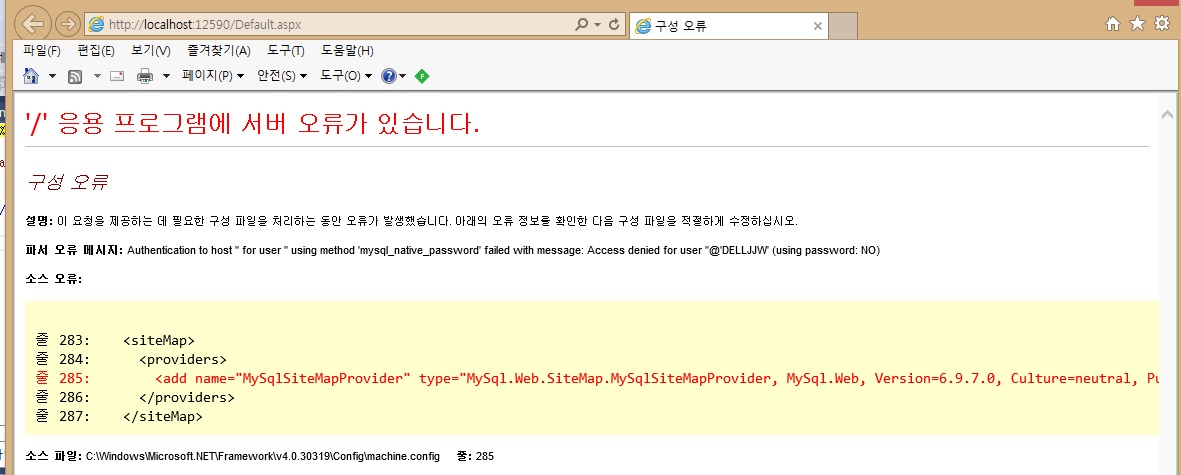Image resolution: width=1181 pixels, height=475 pixels.
Task: Close the 구성 오류 tab
Action: click(818, 26)
